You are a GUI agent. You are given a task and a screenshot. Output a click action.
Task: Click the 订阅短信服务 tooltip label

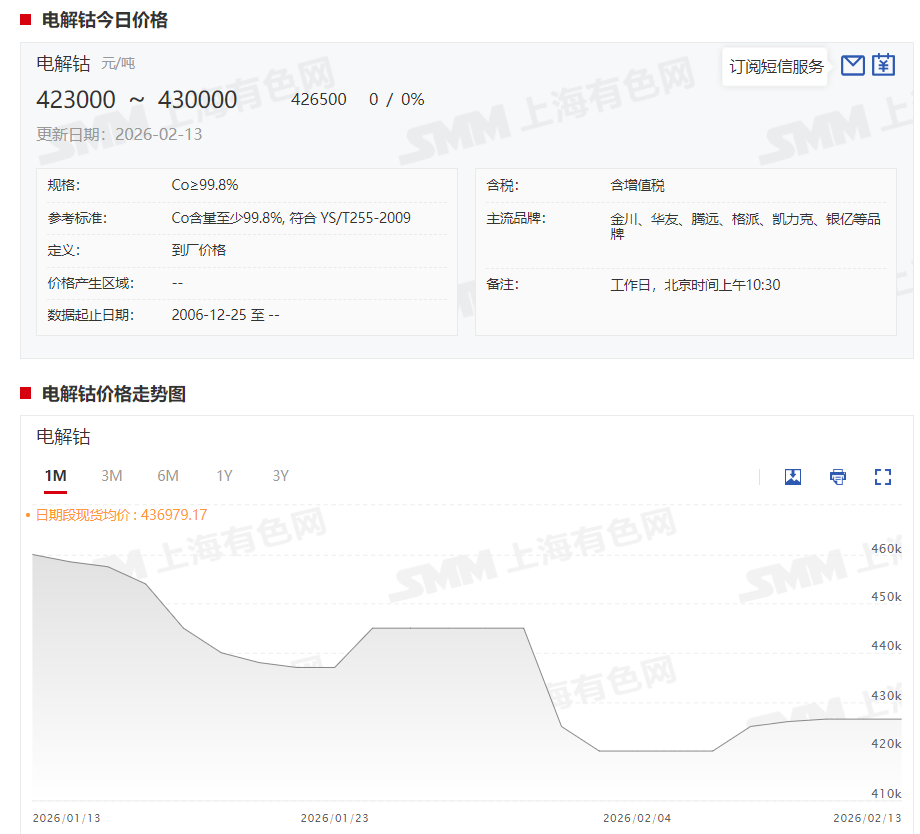776,67
